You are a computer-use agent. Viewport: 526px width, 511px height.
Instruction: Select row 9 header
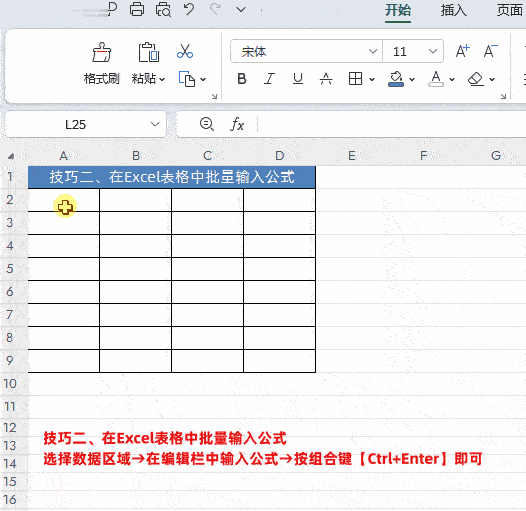[10, 361]
